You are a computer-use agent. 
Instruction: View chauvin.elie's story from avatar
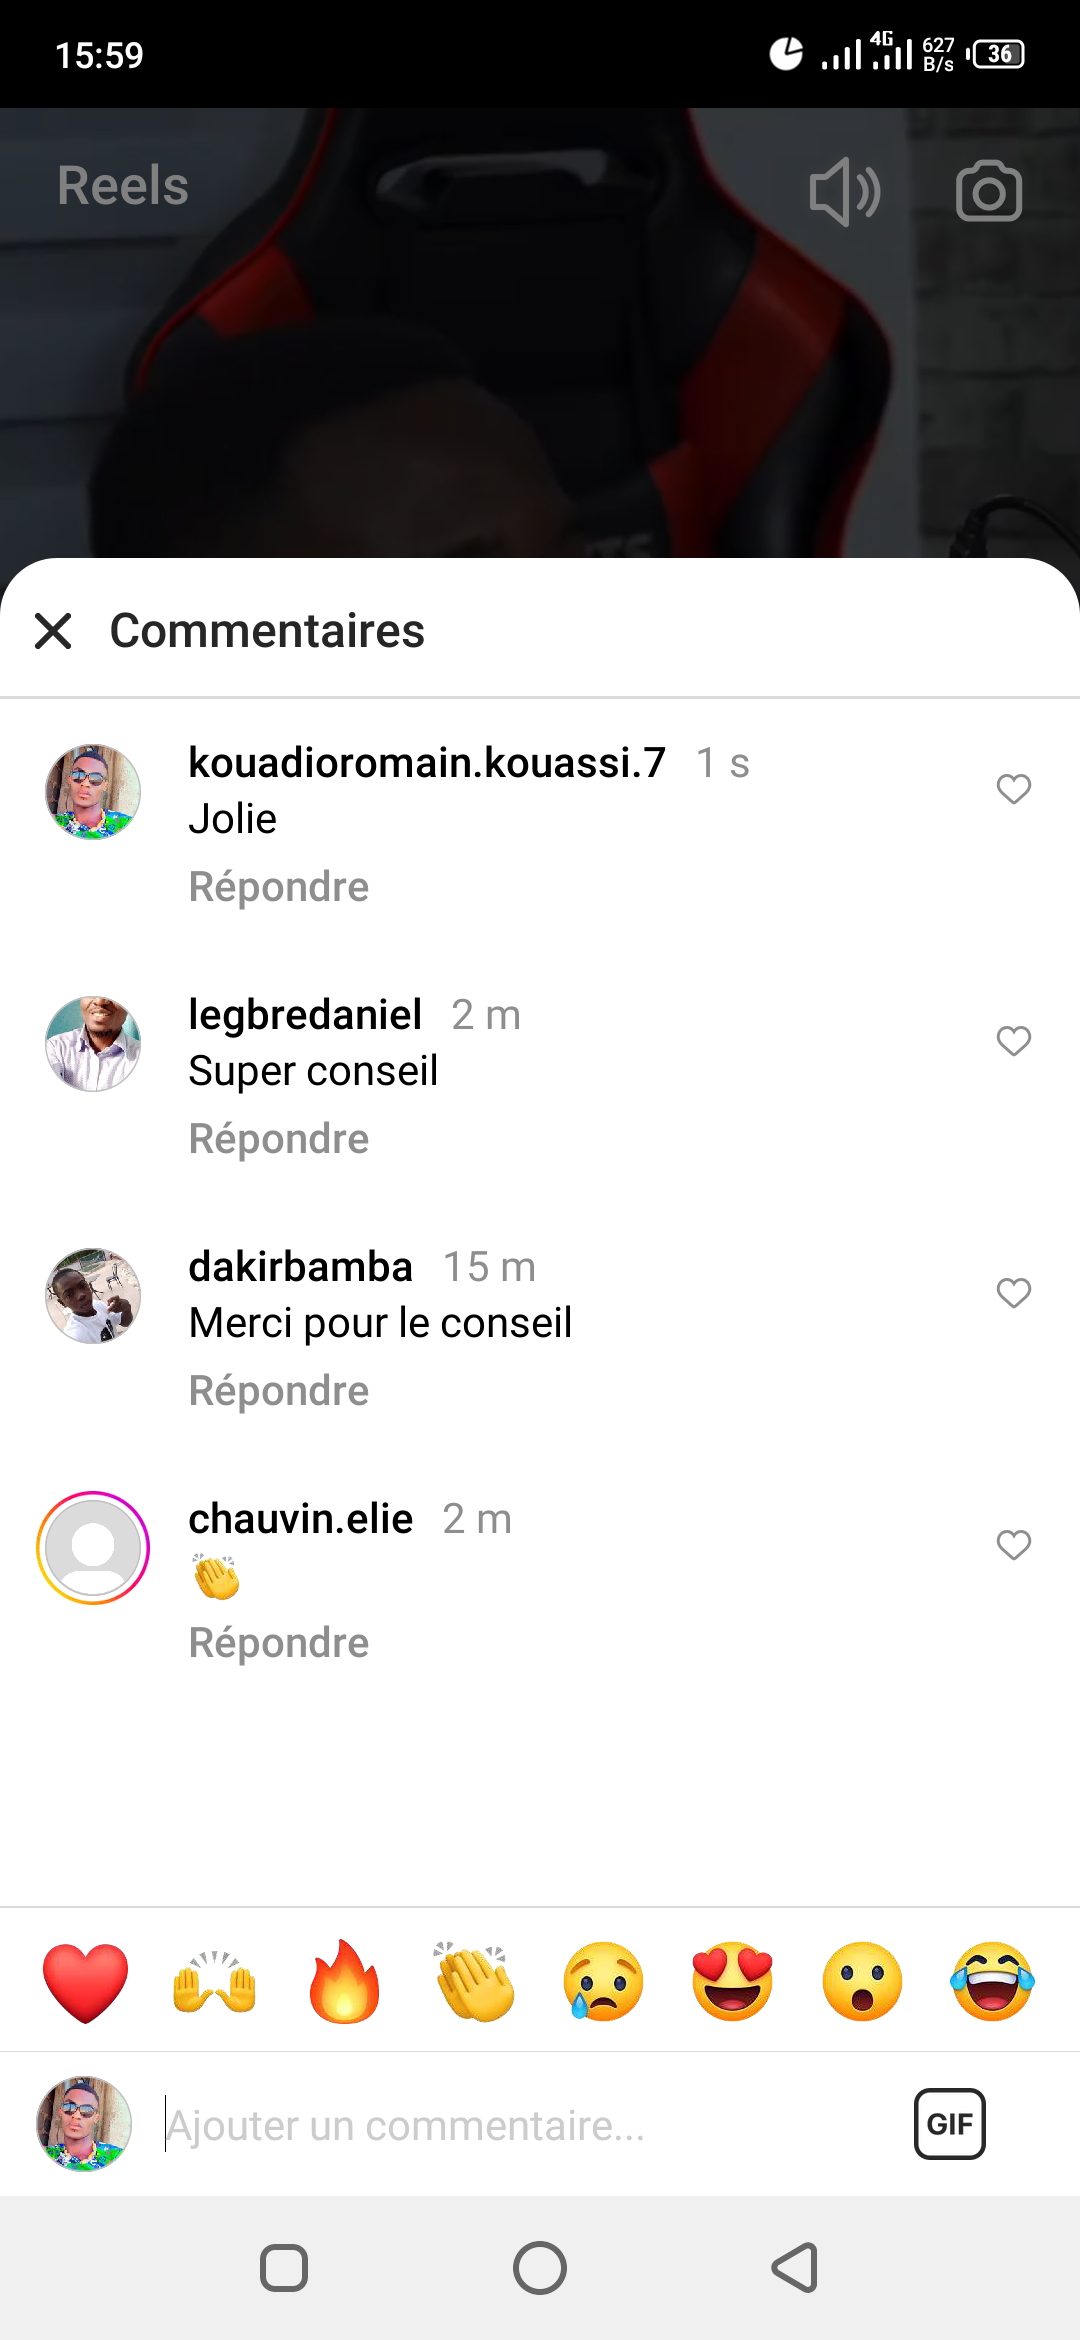pyautogui.click(x=93, y=1548)
